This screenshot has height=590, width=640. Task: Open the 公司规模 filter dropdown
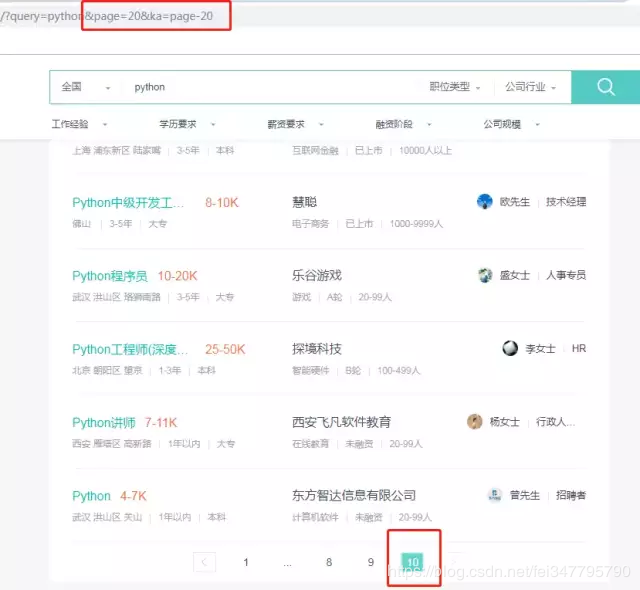511,124
